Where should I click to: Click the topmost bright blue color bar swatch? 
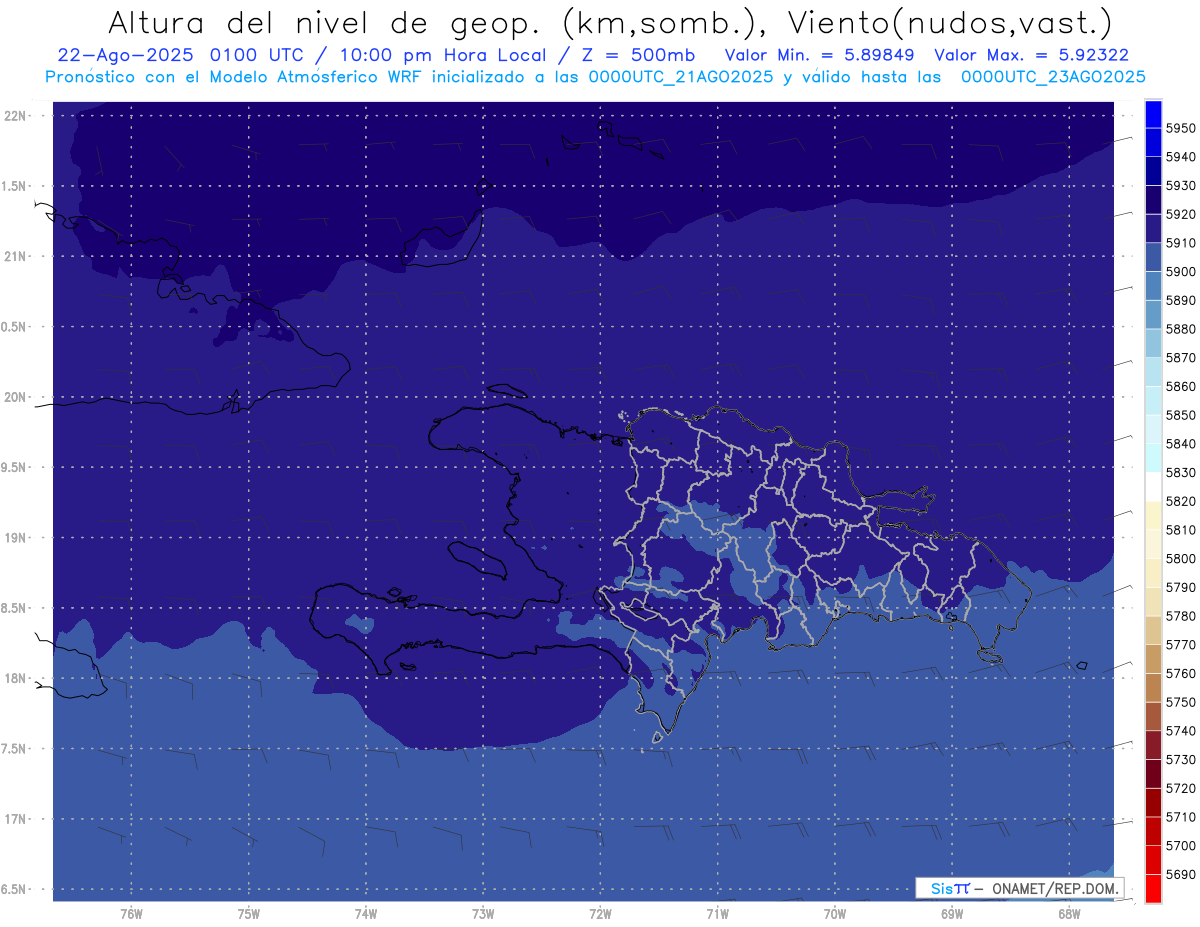[1152, 113]
